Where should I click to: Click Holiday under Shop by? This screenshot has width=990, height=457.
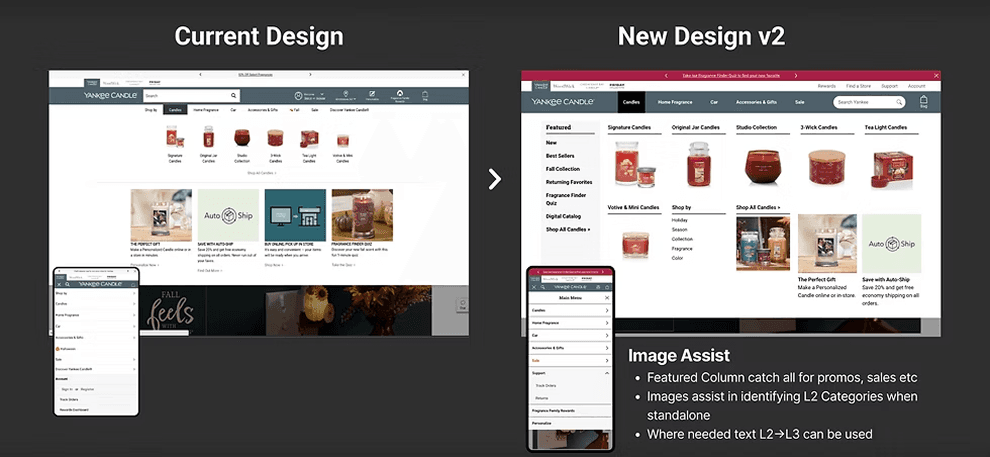point(680,220)
